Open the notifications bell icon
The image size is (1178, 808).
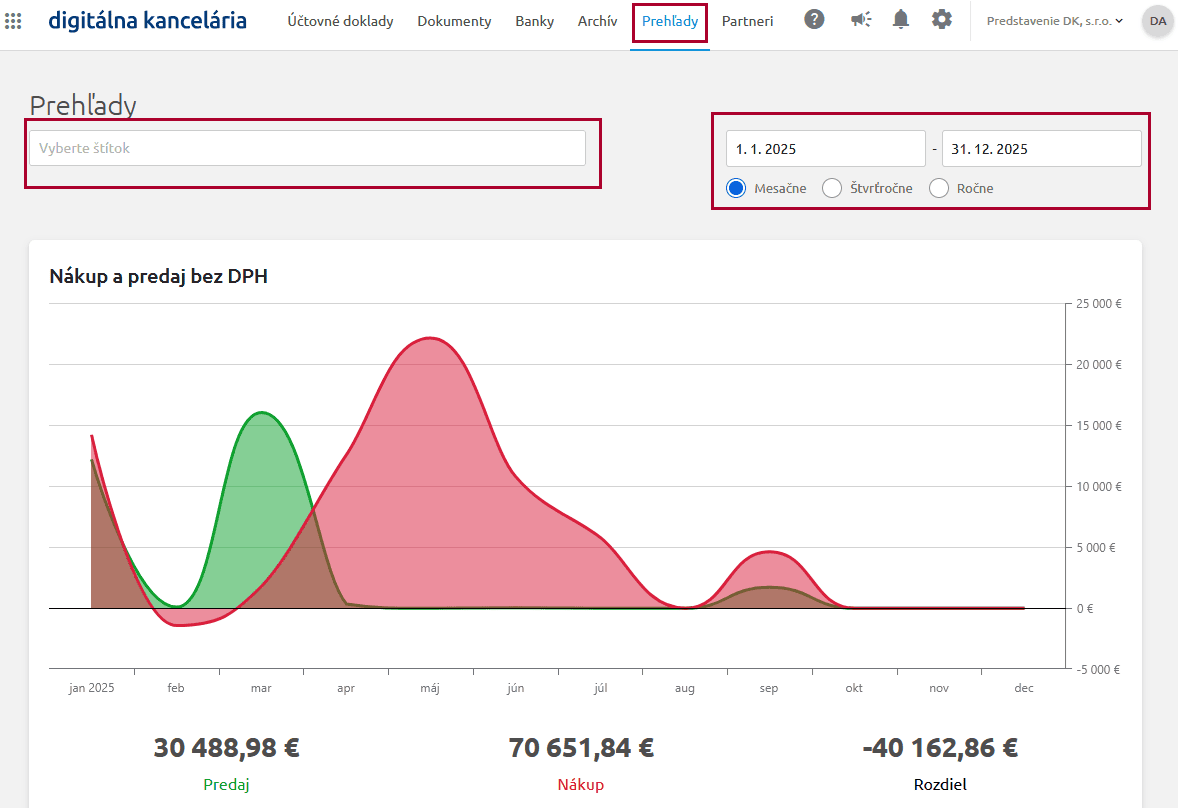click(x=900, y=20)
